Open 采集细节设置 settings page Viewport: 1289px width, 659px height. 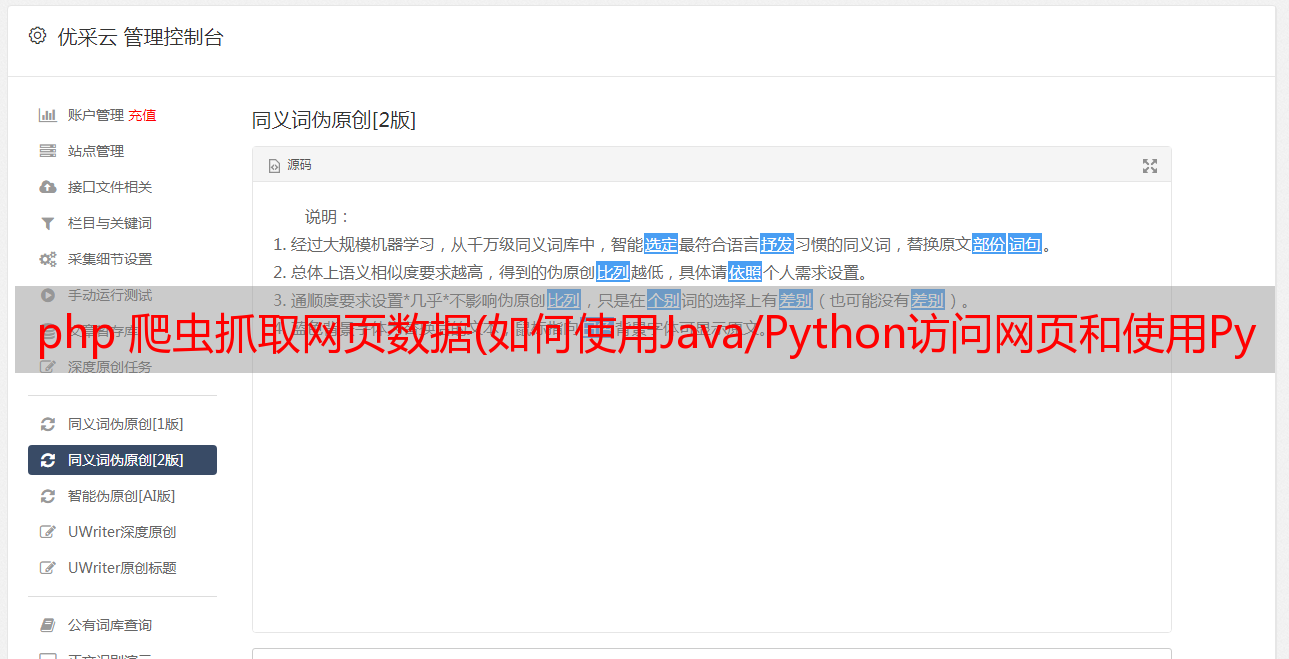pyautogui.click(x=110, y=259)
